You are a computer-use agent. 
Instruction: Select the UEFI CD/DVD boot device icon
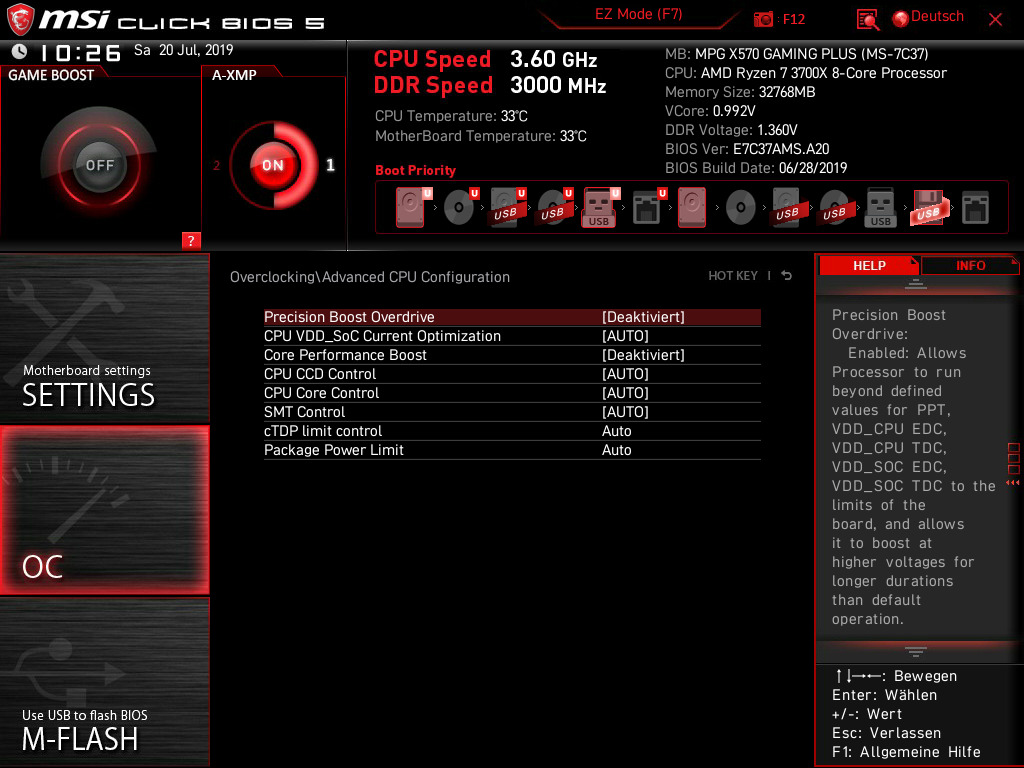pos(460,208)
